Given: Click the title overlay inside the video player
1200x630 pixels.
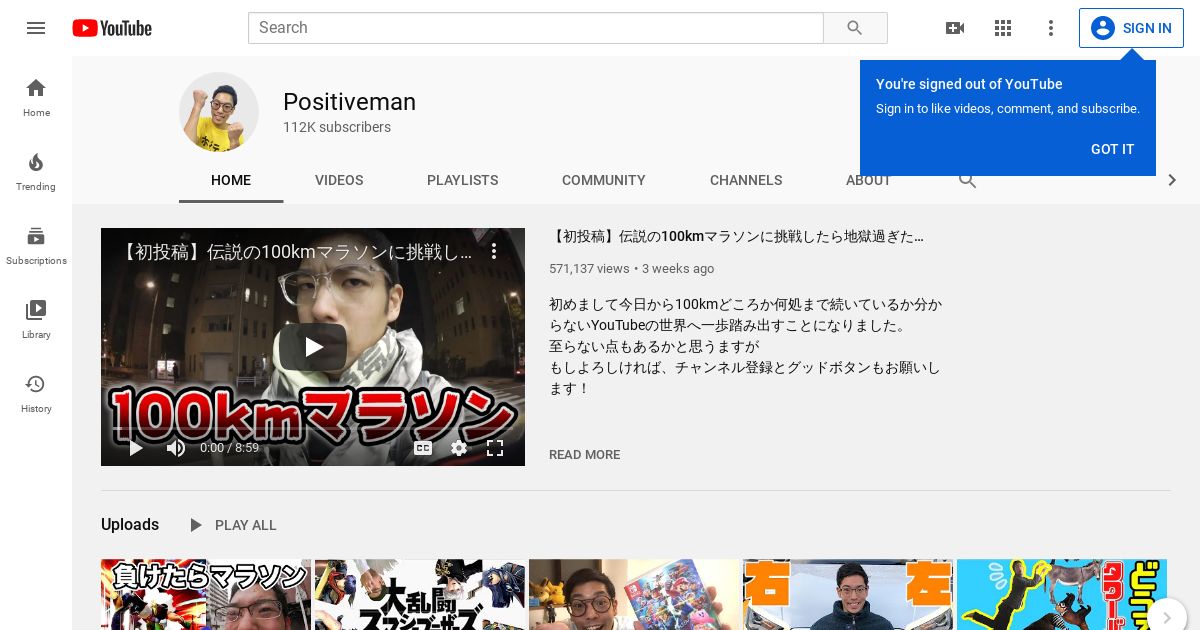Looking at the screenshot, I should (x=295, y=252).
